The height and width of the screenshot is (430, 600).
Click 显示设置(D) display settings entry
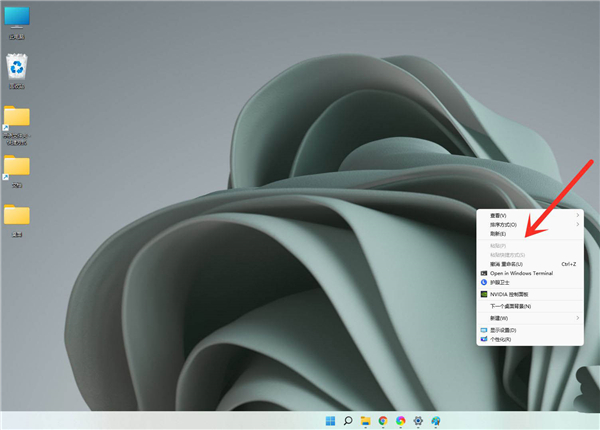[503, 329]
